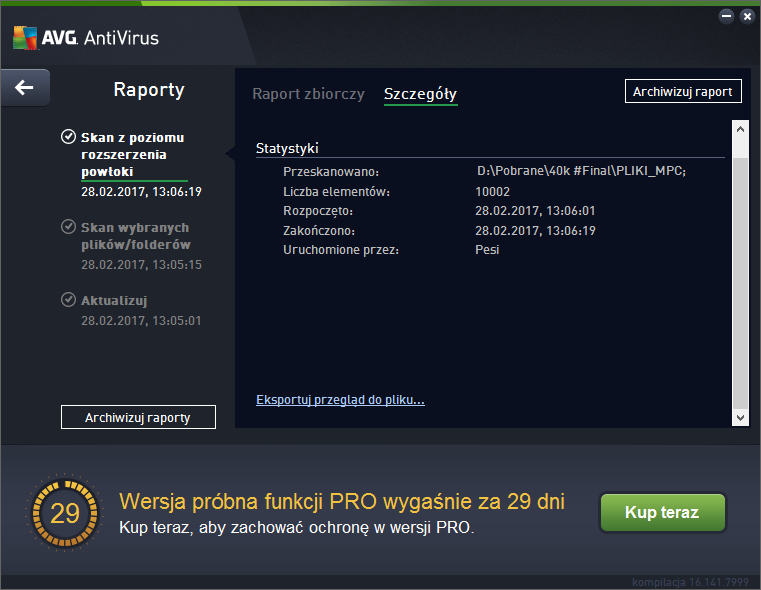Viewport: 761px width, 590px height.
Task: Click Archiwizuj raport button
Action: 683,91
